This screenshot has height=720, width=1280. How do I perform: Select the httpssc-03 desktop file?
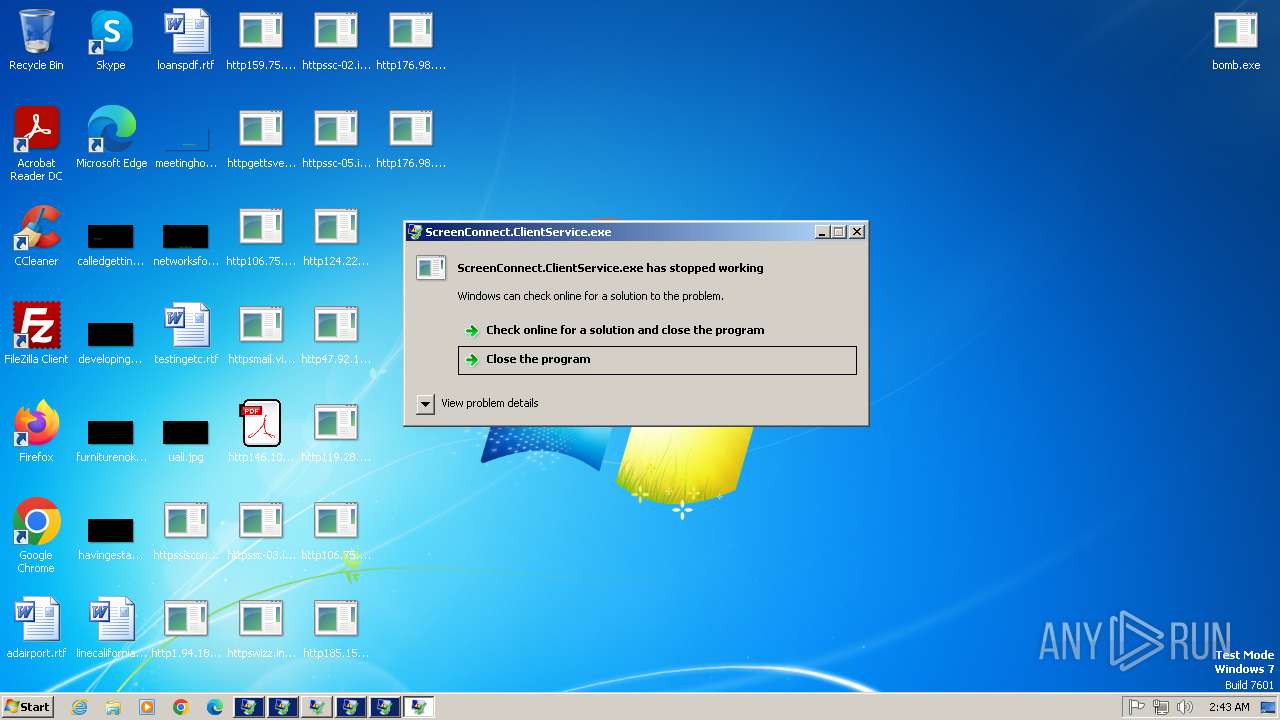tap(261, 530)
